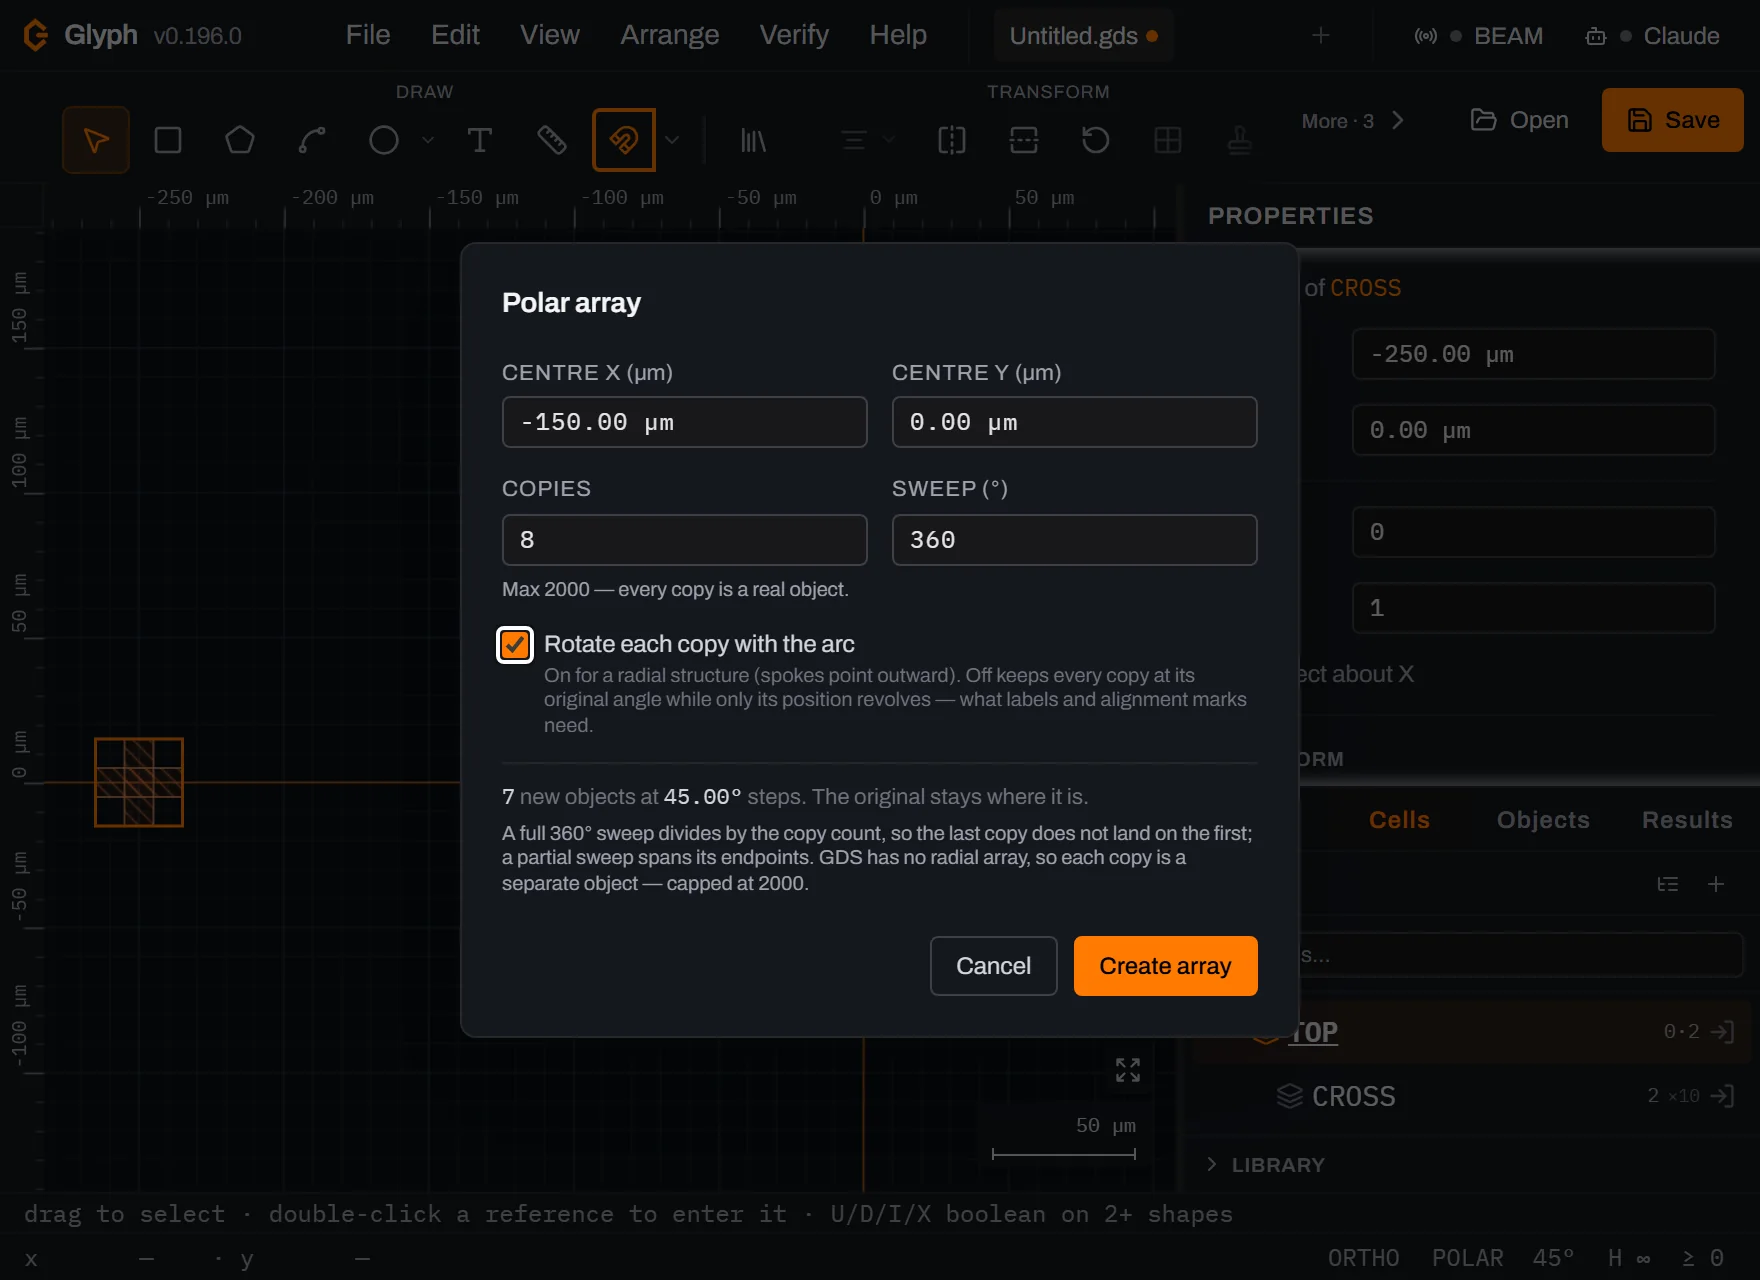
Task: Select the Circle draw tool
Action: point(384,140)
